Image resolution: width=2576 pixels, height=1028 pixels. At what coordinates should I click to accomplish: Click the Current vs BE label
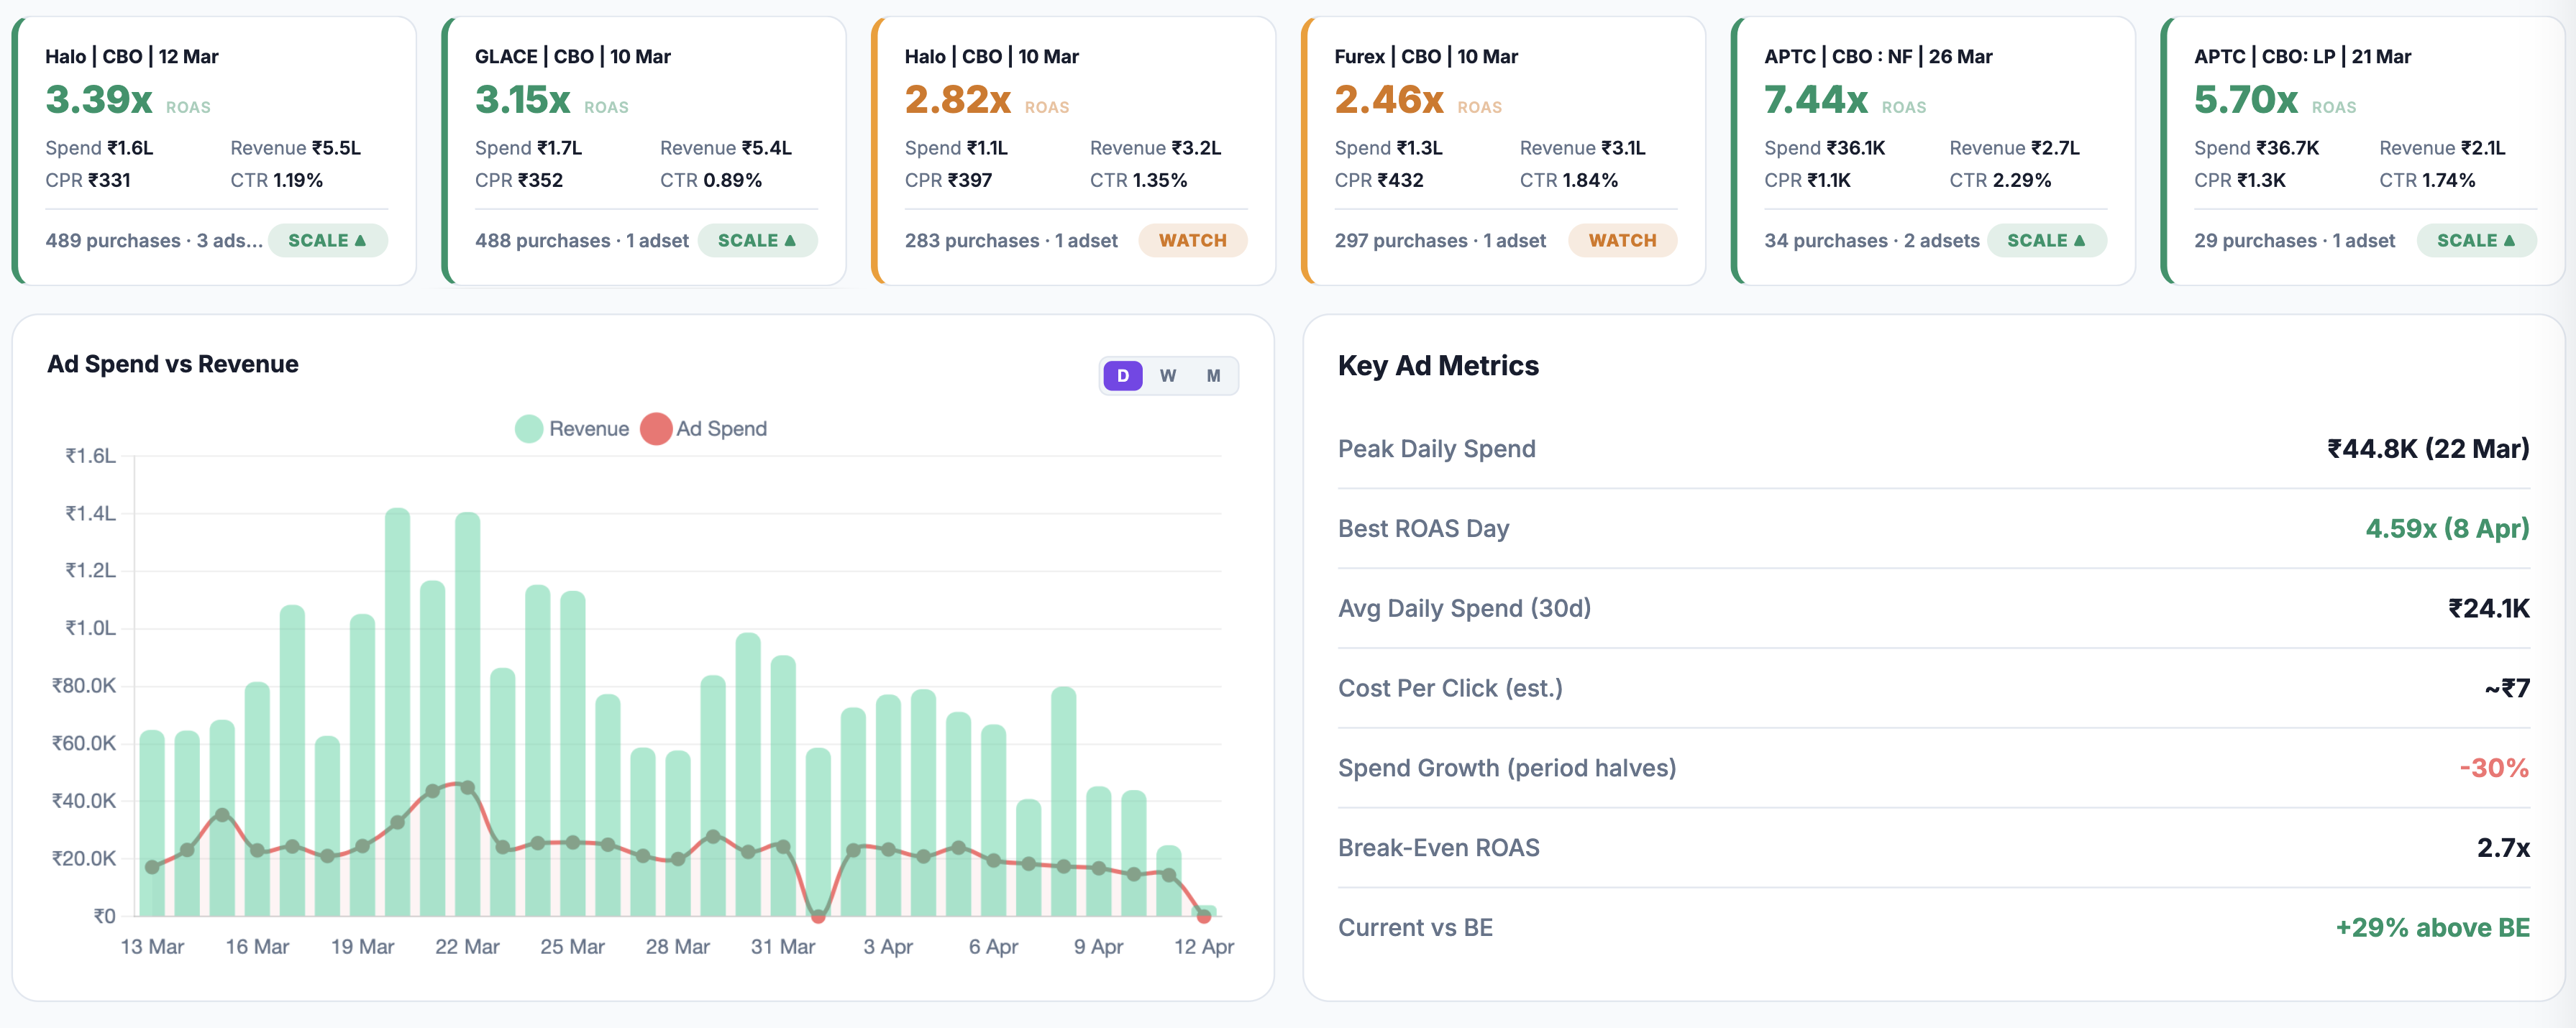1415,929
